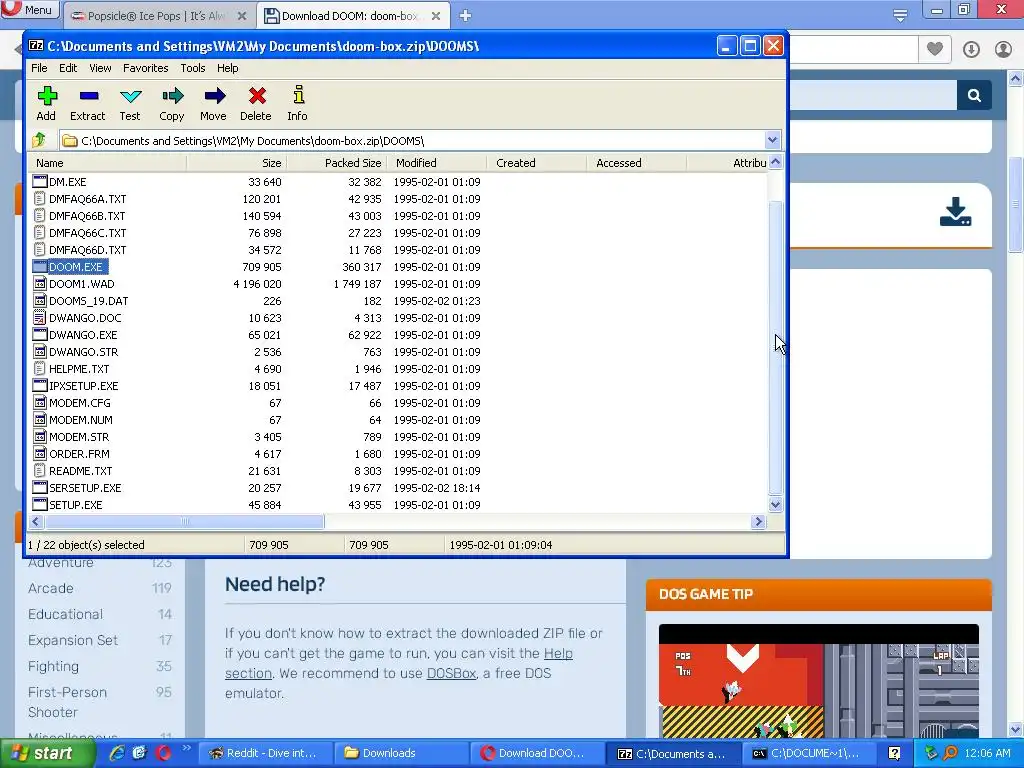Sort file list by Size column
The height and width of the screenshot is (768, 1024).
237,163
